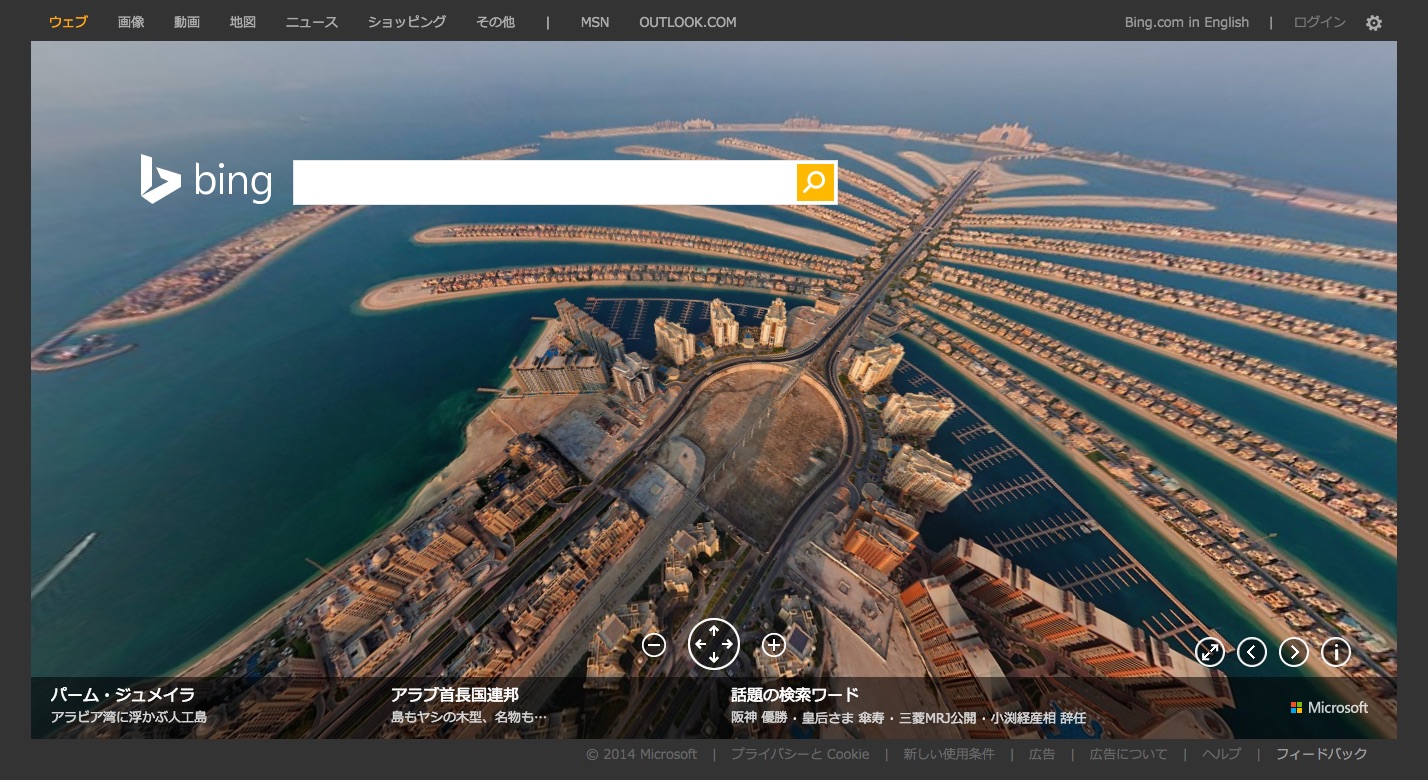
Task: Zoom out the panorama with minus icon
Action: tap(654, 645)
